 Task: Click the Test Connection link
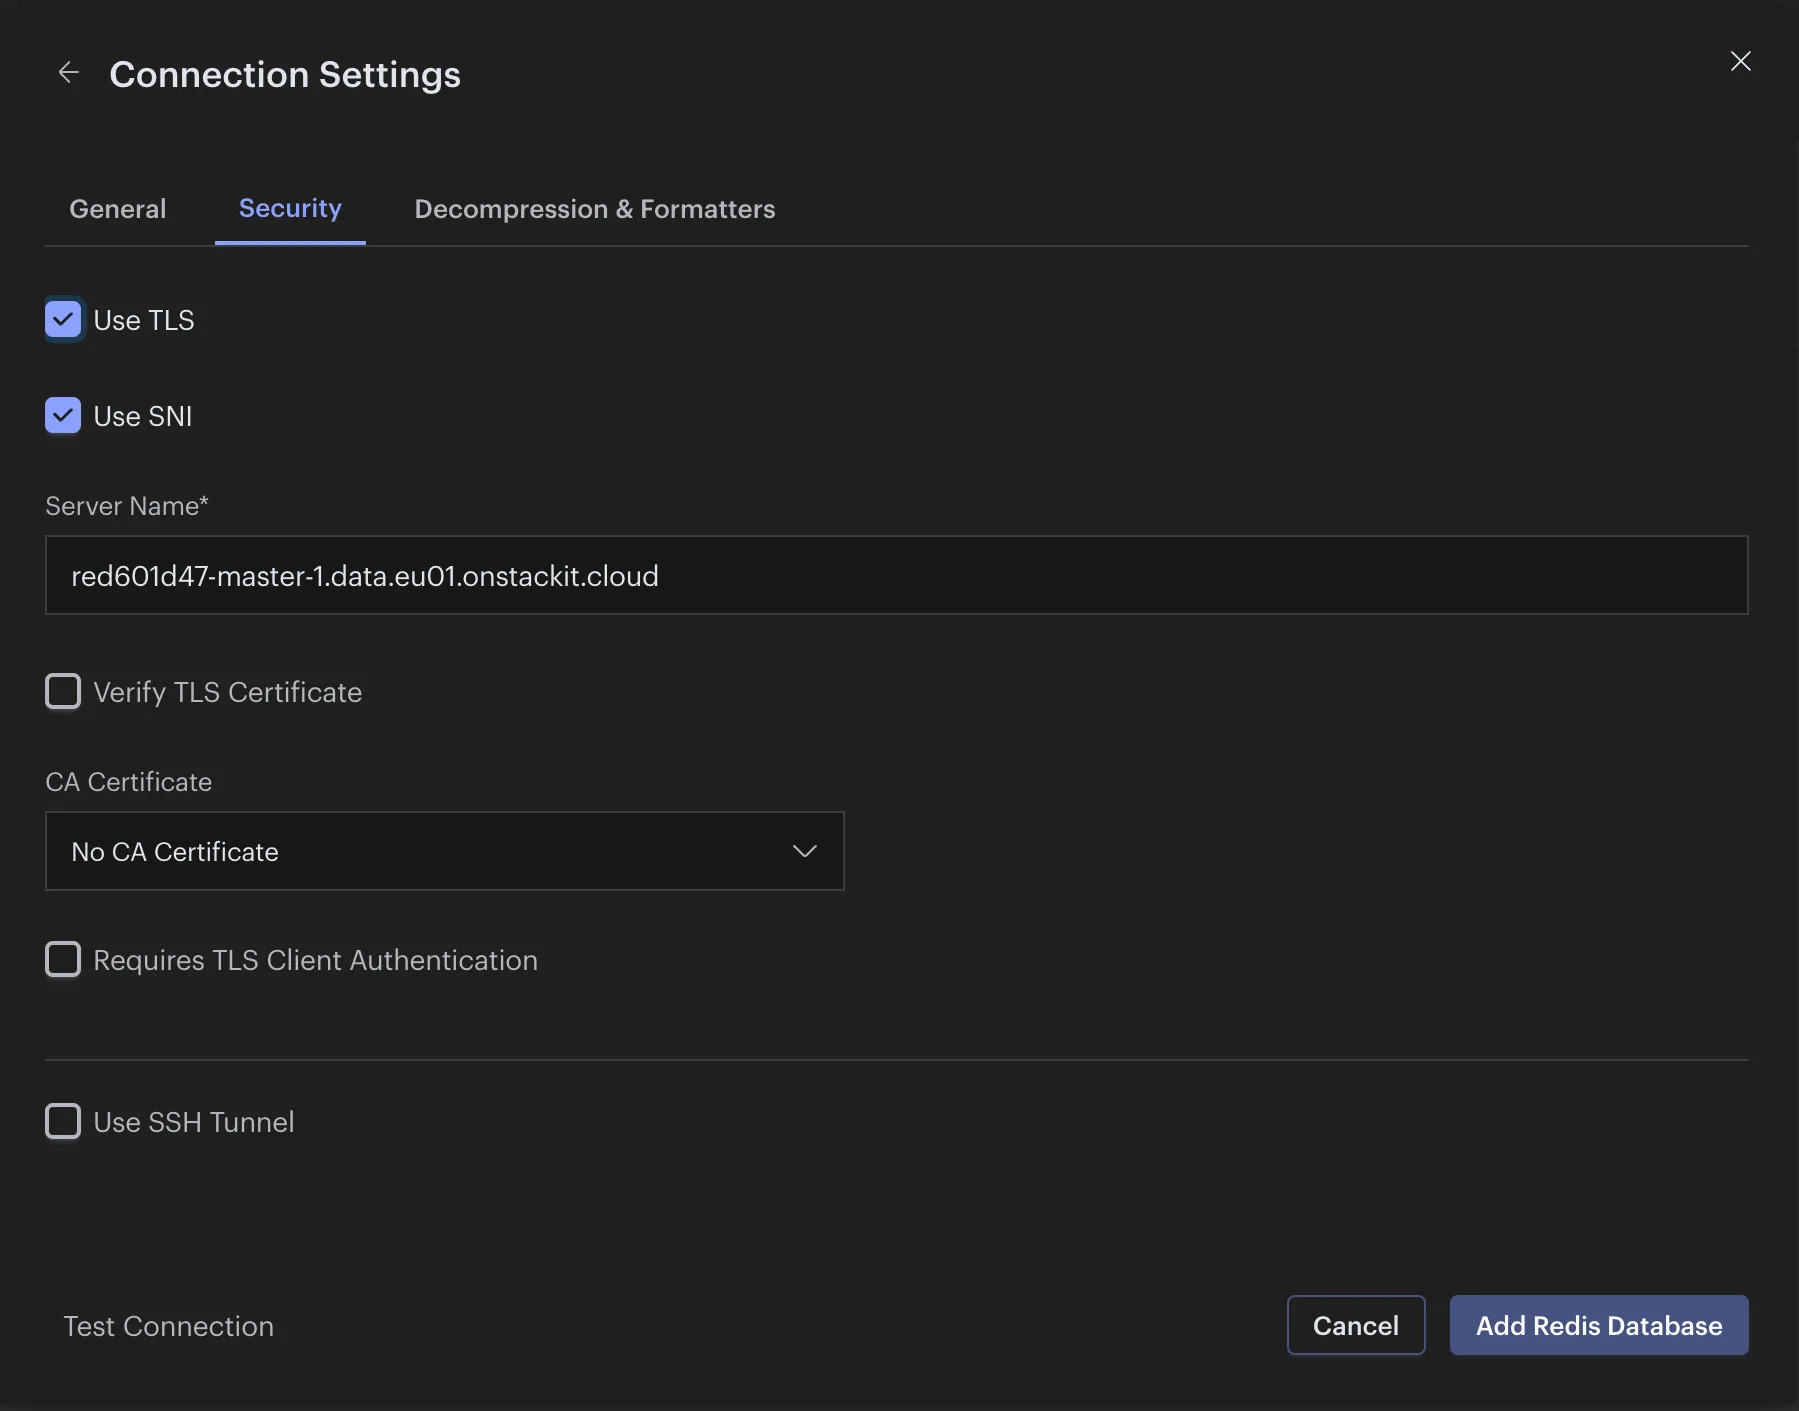click(168, 1326)
